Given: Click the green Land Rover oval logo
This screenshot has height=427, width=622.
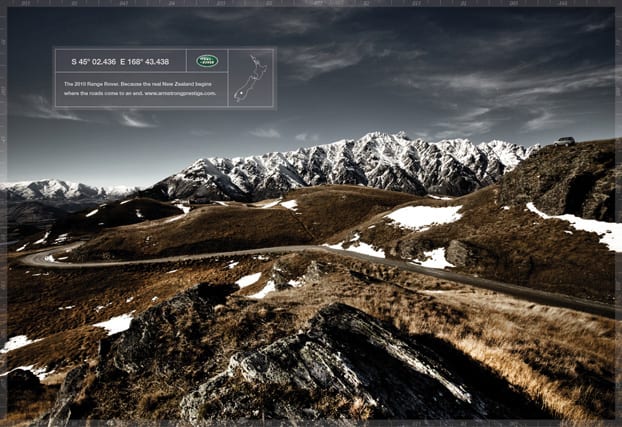Looking at the screenshot, I should pos(207,61).
